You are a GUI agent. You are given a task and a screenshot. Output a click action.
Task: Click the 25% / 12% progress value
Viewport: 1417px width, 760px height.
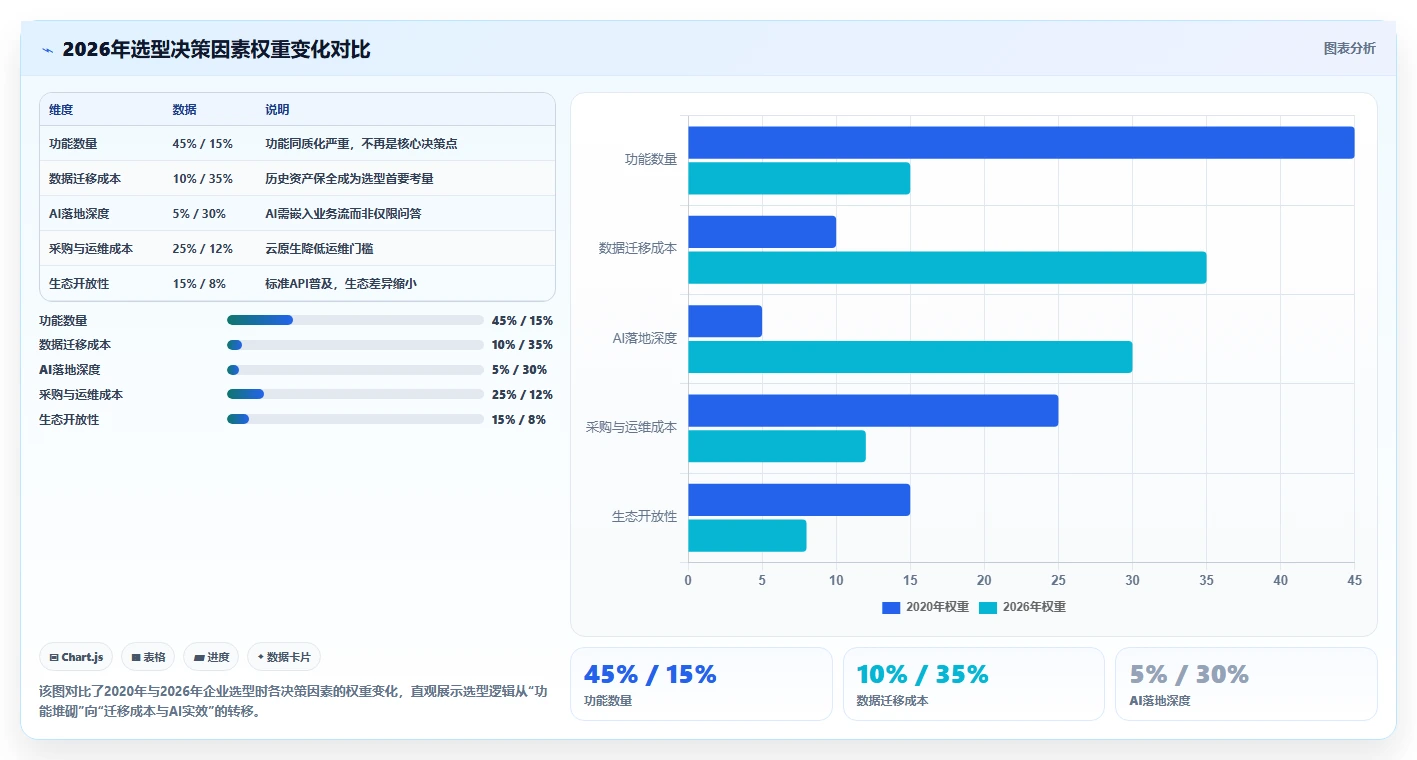coord(522,395)
